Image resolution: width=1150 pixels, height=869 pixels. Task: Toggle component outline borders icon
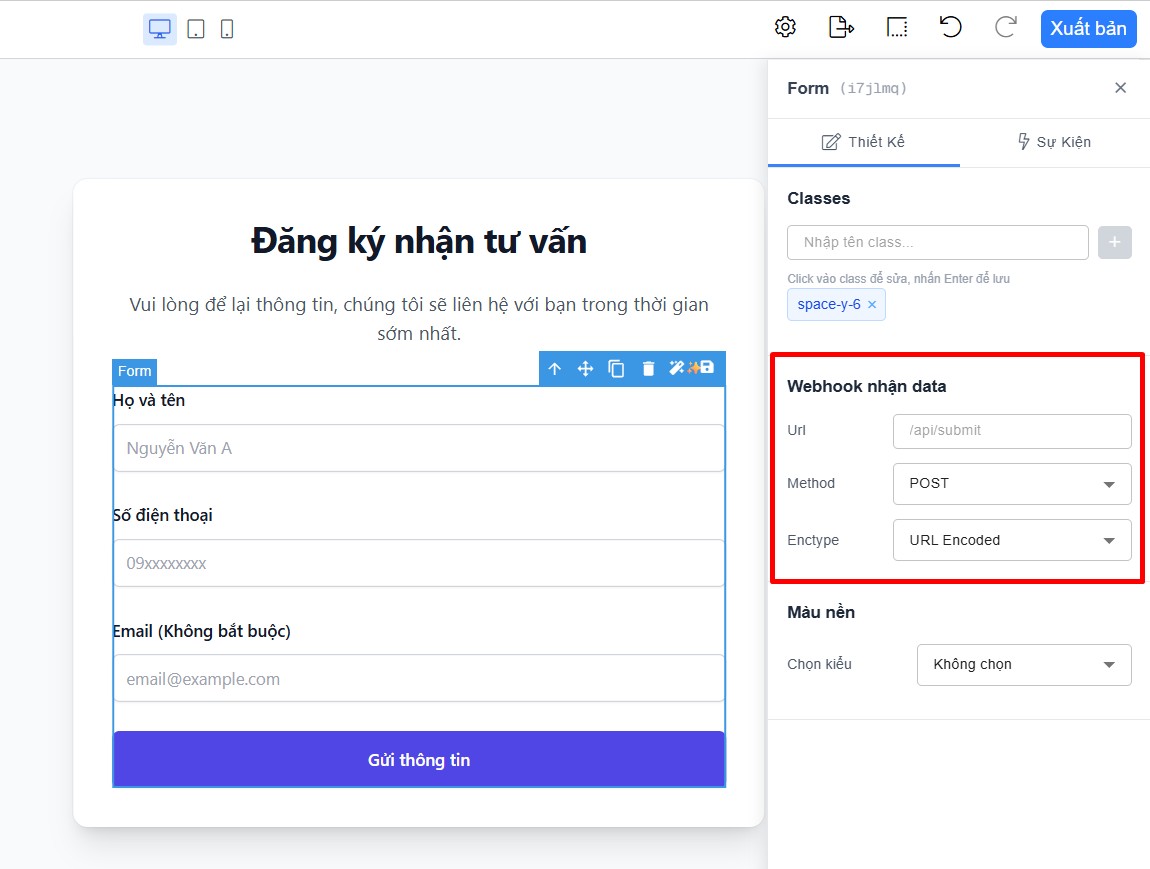click(x=897, y=28)
